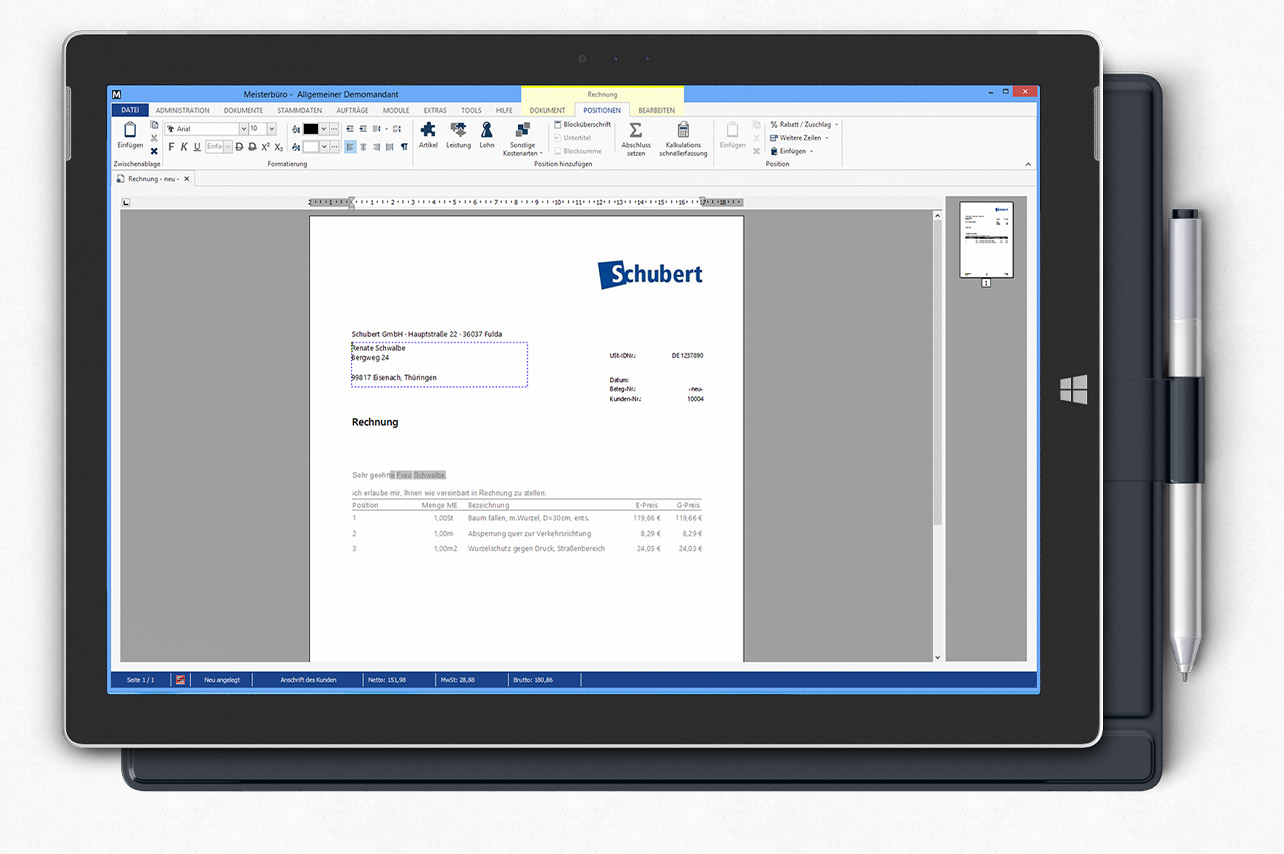Open the EXTRAS tab
This screenshot has width=1284, height=854.
(x=435, y=110)
